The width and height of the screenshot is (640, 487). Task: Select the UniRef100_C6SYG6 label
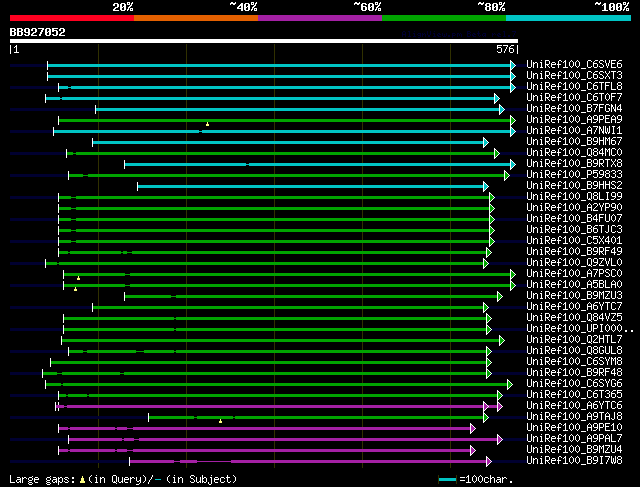click(574, 384)
